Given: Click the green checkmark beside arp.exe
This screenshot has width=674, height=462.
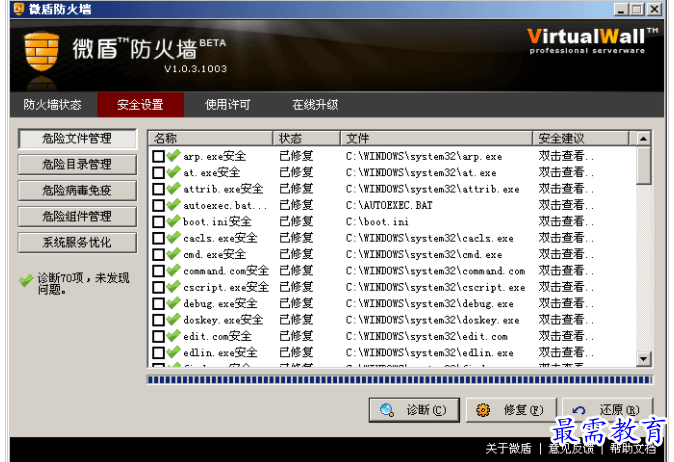Looking at the screenshot, I should [x=173, y=156].
